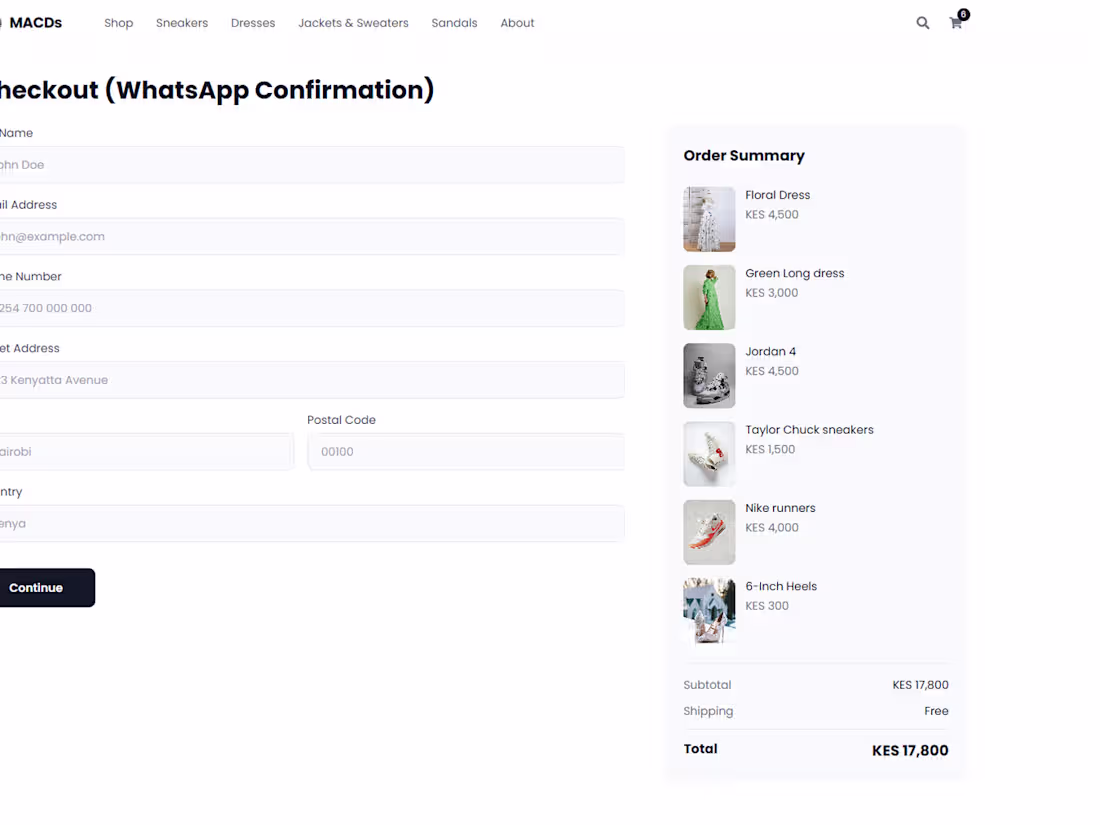Select the Sneakers navigation link
This screenshot has width=1100, height=825.
point(181,22)
